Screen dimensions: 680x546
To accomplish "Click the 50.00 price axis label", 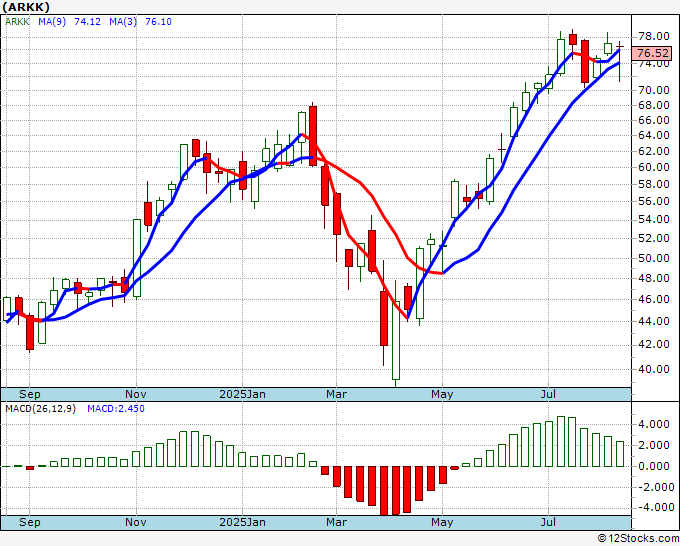I will pyautogui.click(x=654, y=258).
